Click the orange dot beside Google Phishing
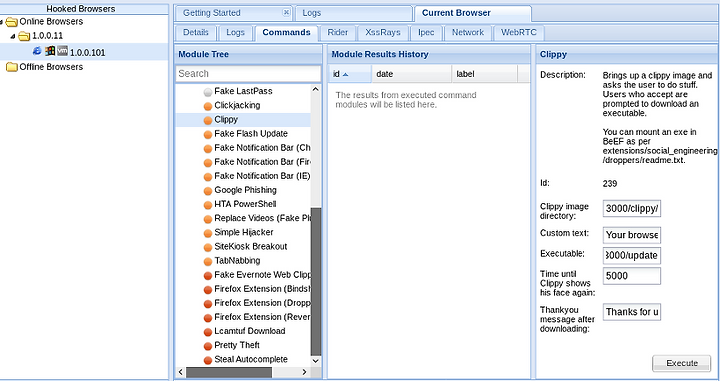This screenshot has width=720, height=381. [x=208, y=191]
